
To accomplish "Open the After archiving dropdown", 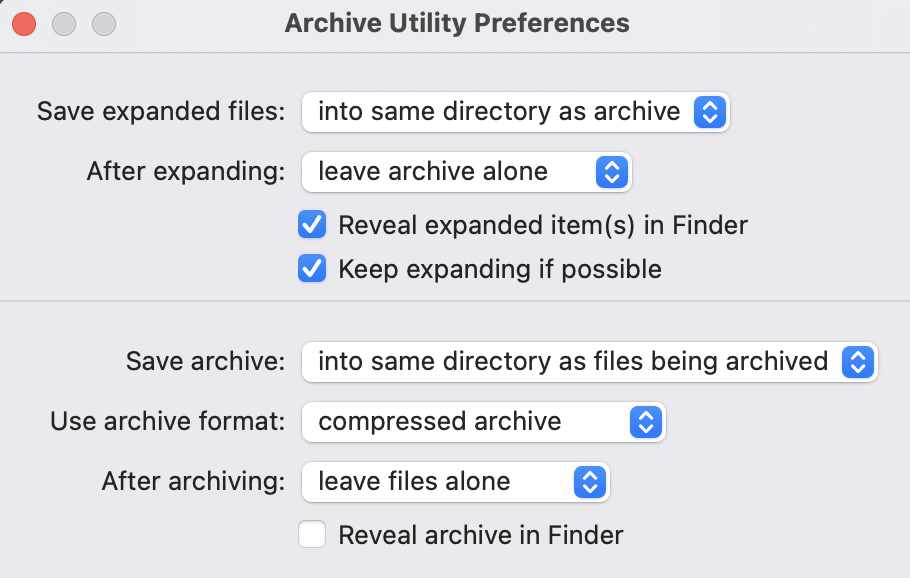I will click(455, 482).
